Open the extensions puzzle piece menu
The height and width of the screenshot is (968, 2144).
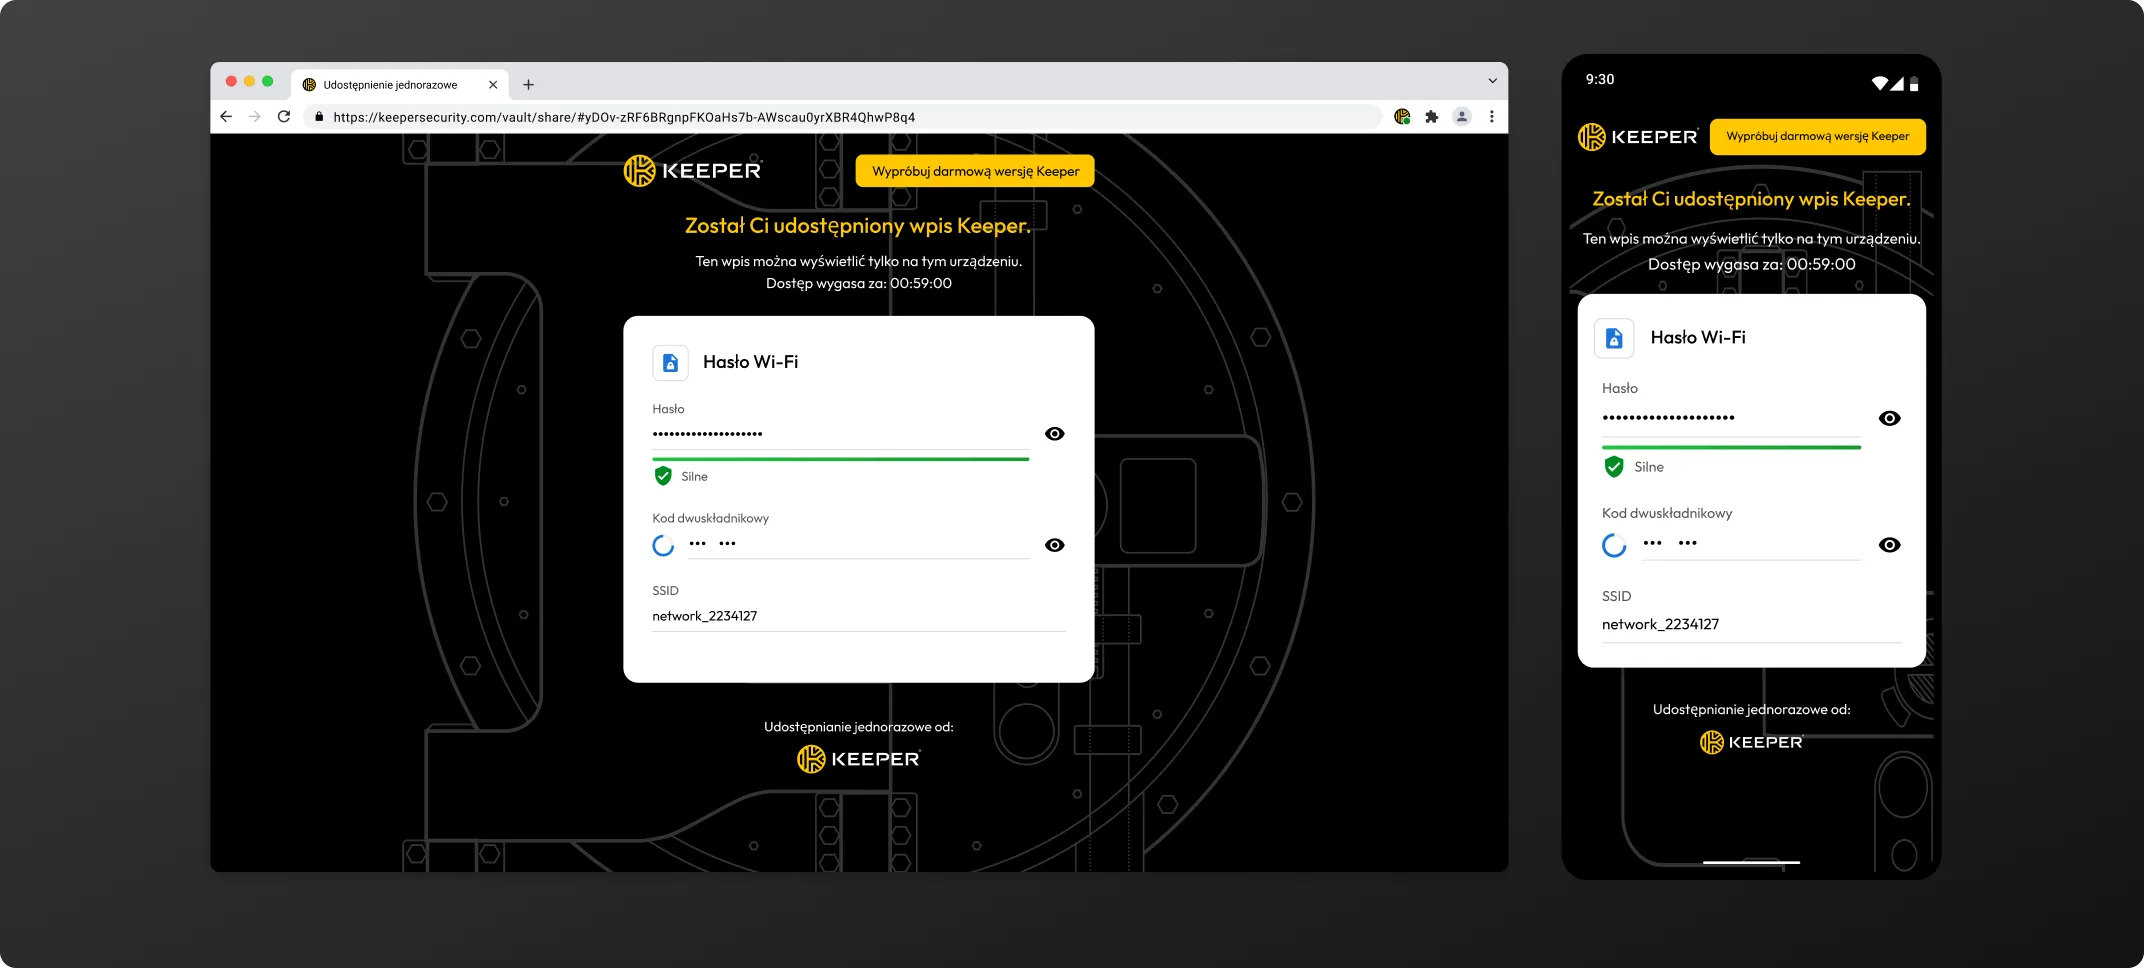[1432, 117]
